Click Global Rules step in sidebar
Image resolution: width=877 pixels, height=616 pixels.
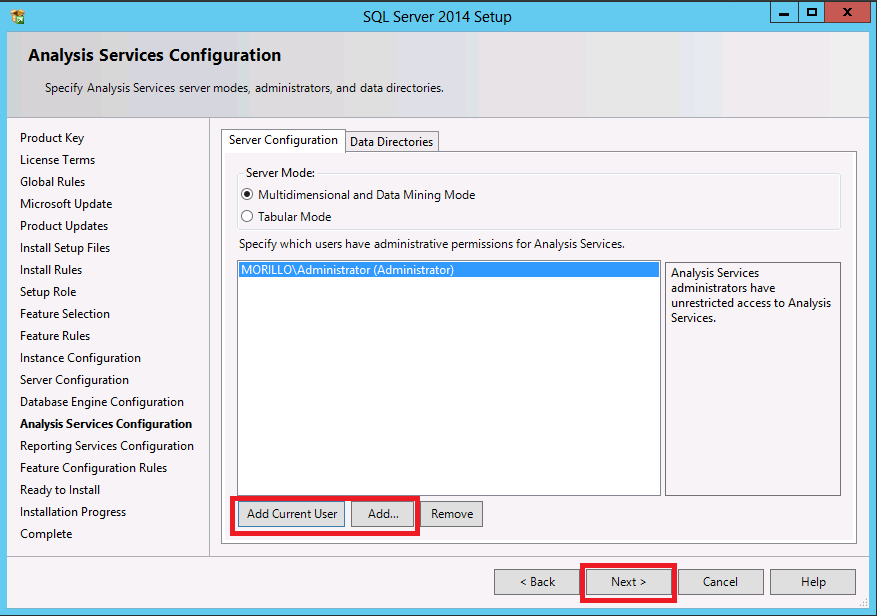click(x=53, y=182)
